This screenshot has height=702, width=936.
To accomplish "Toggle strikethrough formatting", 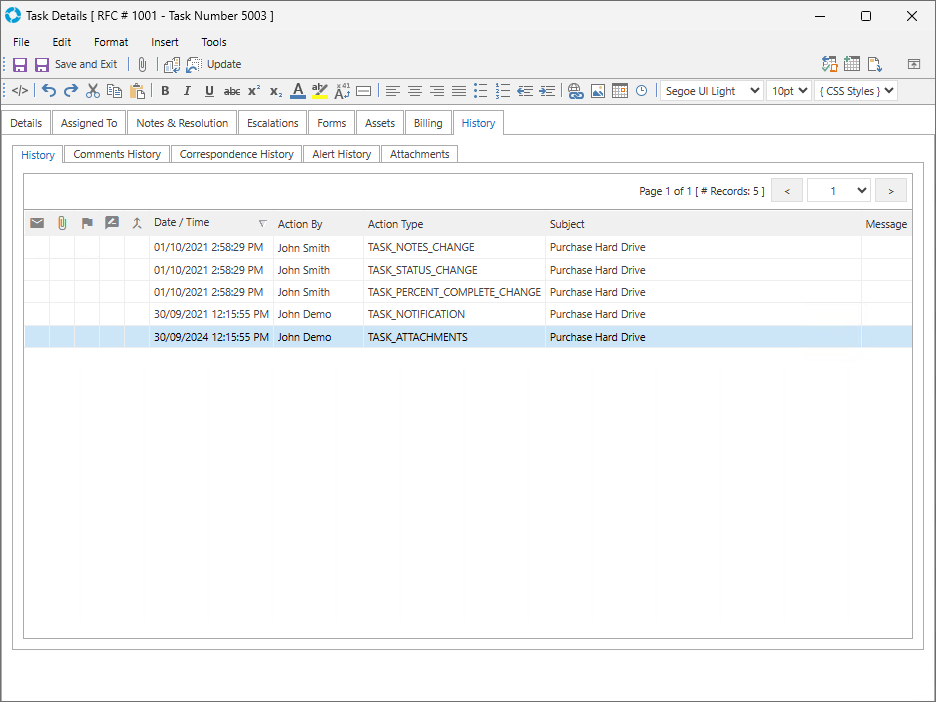I will [232, 91].
